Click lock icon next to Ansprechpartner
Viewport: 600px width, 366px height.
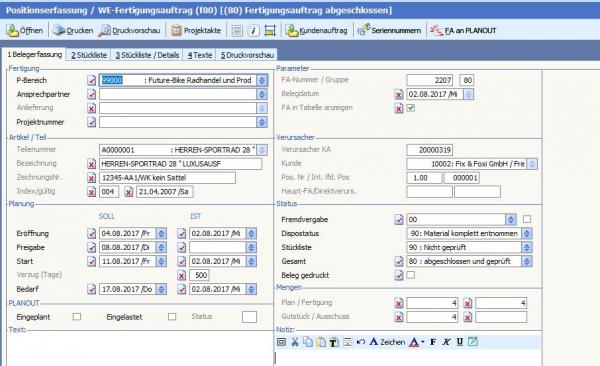point(91,94)
